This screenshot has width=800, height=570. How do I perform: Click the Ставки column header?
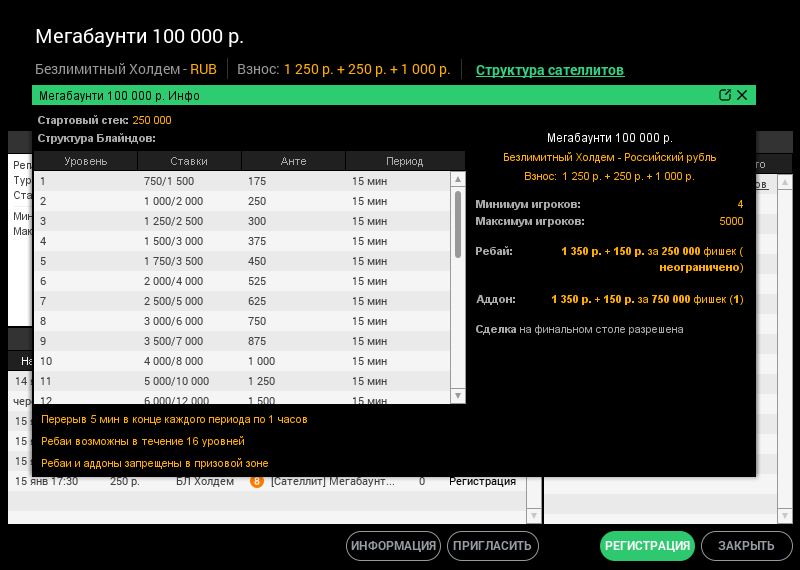tap(189, 161)
